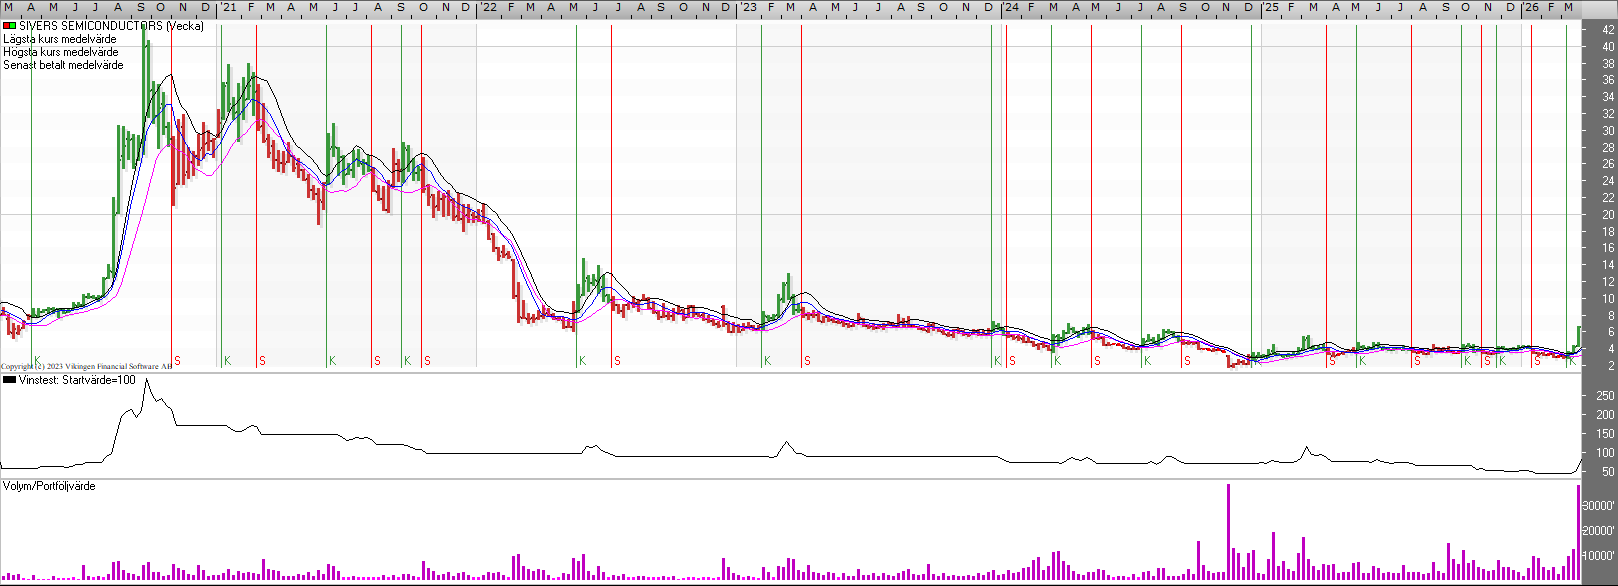
Task: Click the Vikingen Financial Software copyright text
Action: (x=86, y=367)
